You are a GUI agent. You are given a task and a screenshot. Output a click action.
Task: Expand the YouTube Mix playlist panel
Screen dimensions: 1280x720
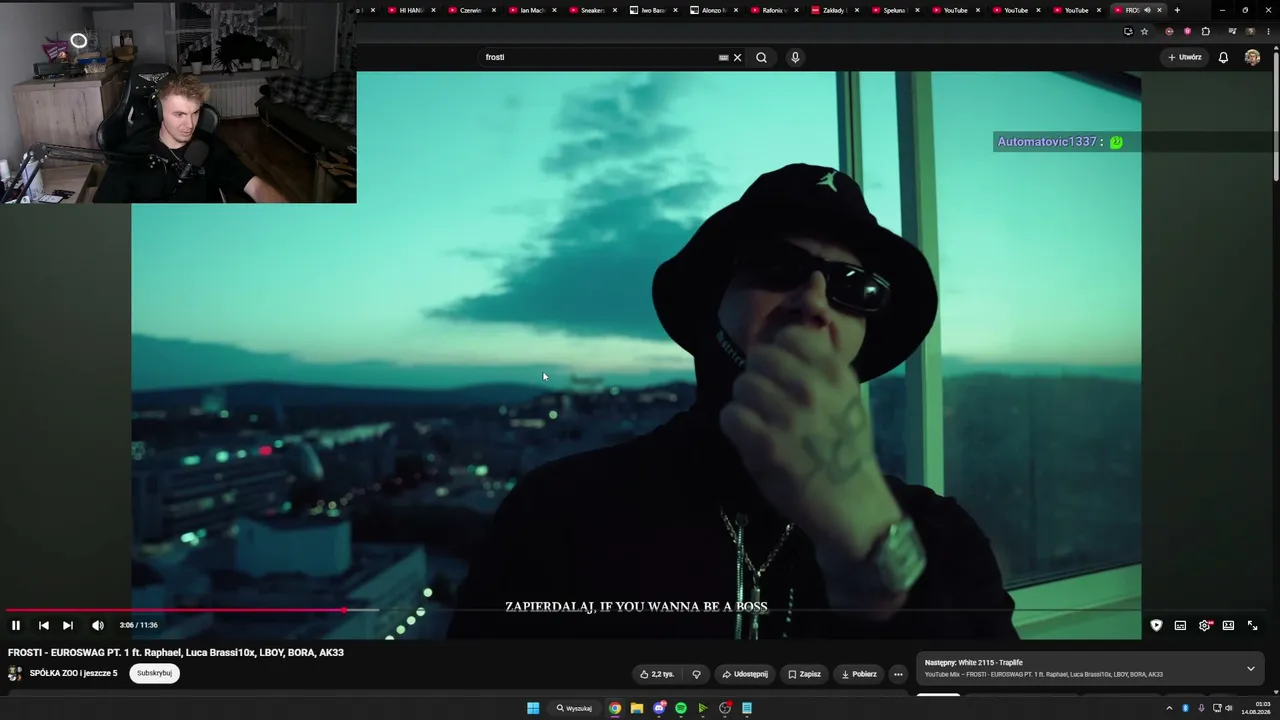1250,668
